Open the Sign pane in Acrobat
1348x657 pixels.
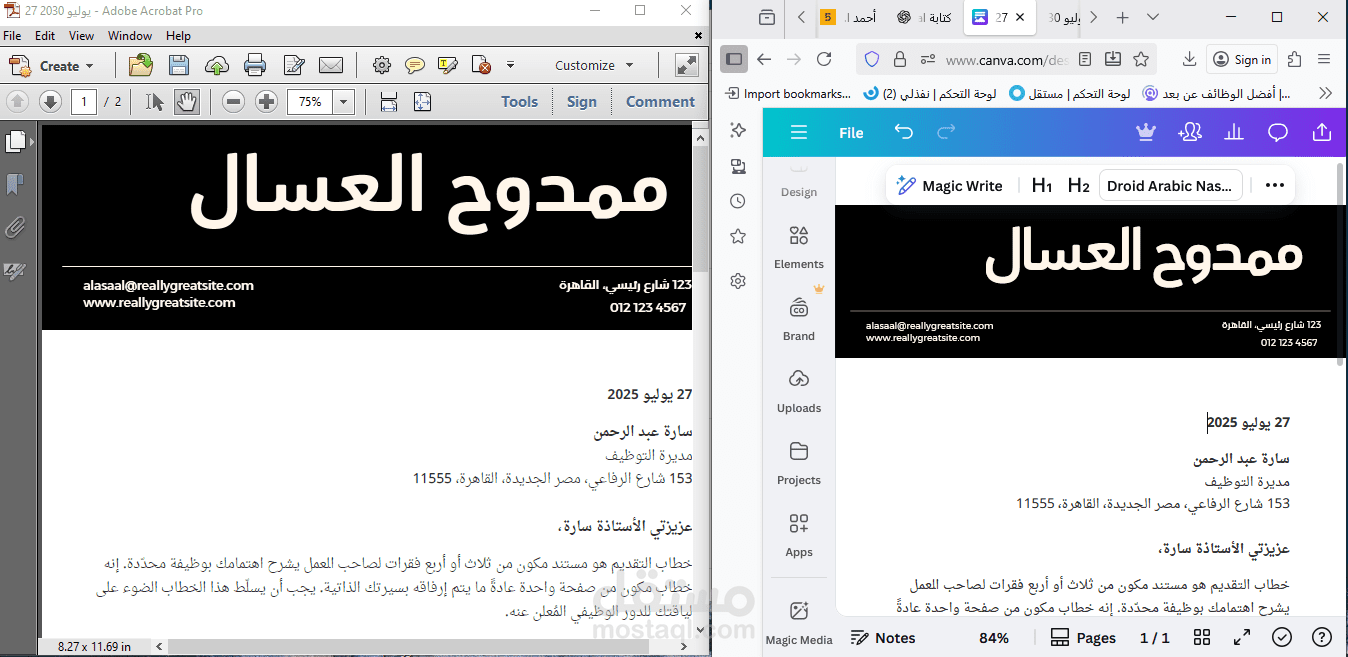coord(582,101)
